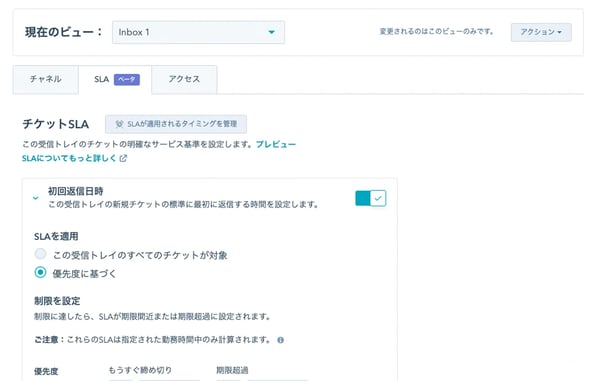Switch to the チャネル tab

click(x=46, y=79)
